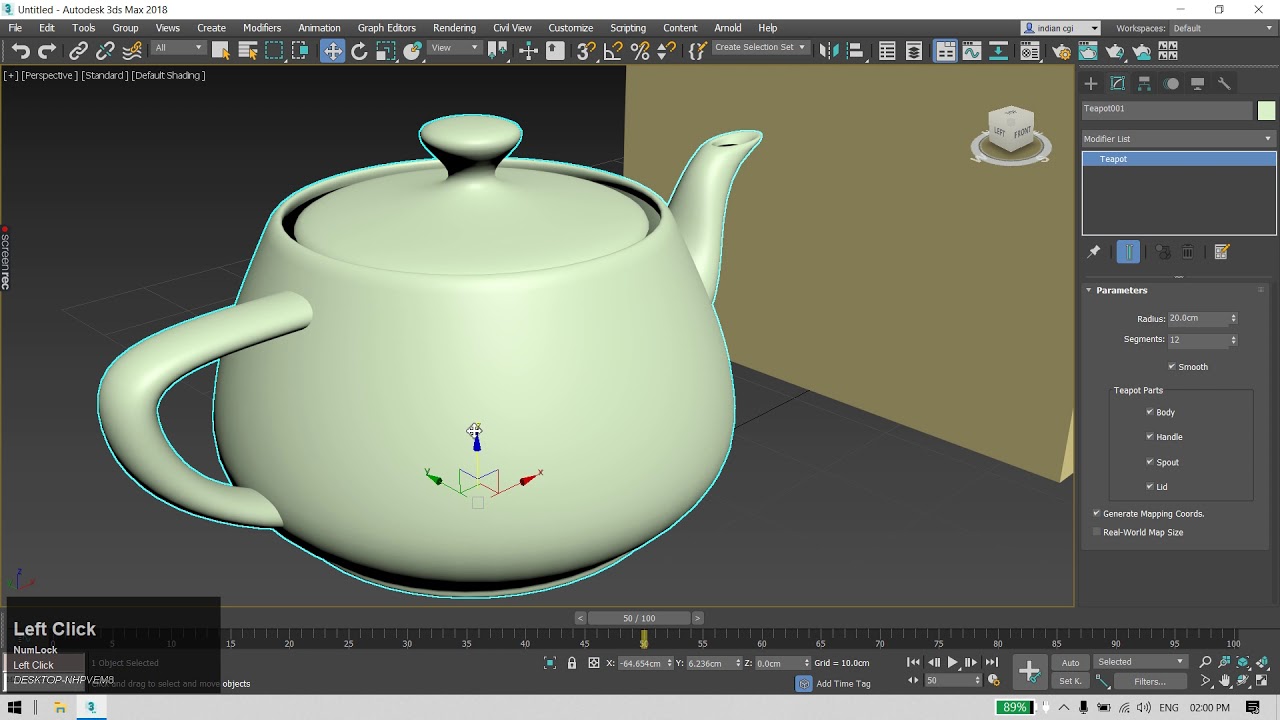Image resolution: width=1280 pixels, height=720 pixels.
Task: Open the Schematic View
Action: click(998, 51)
